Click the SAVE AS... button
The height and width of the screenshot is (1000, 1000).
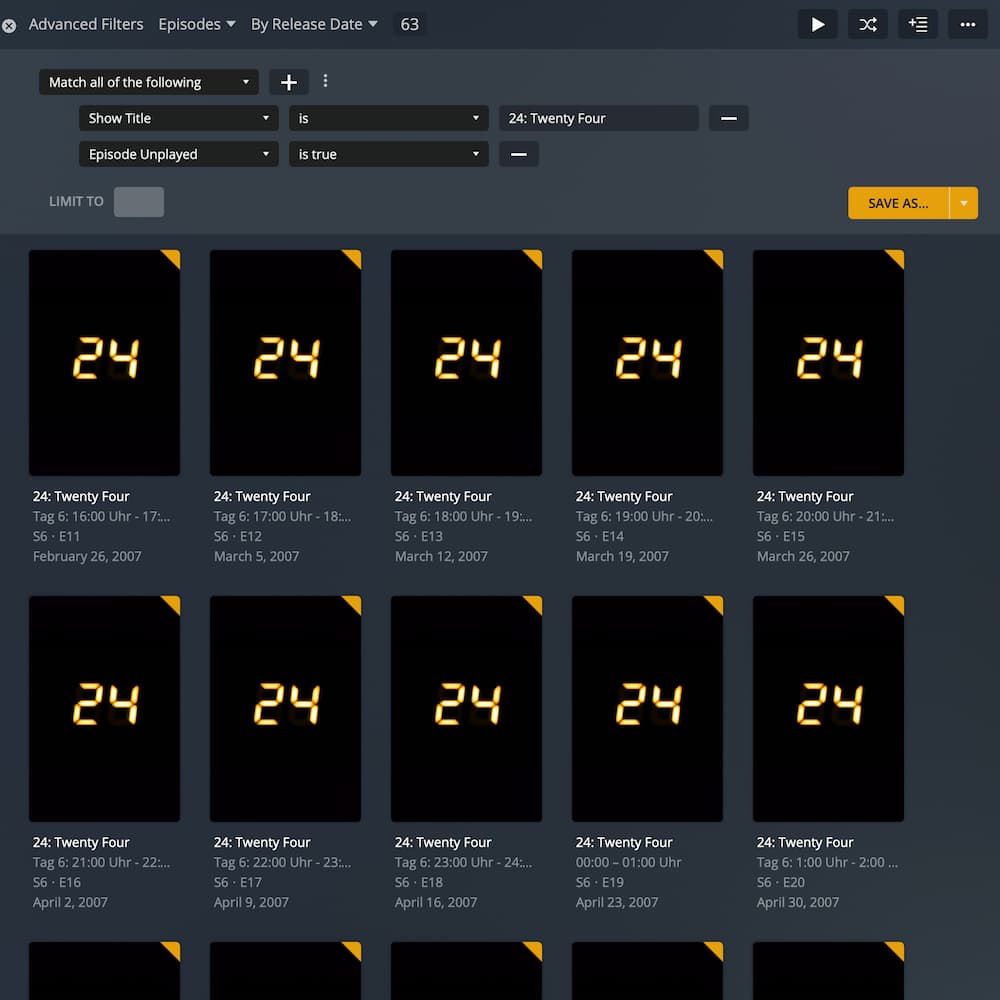(x=898, y=203)
